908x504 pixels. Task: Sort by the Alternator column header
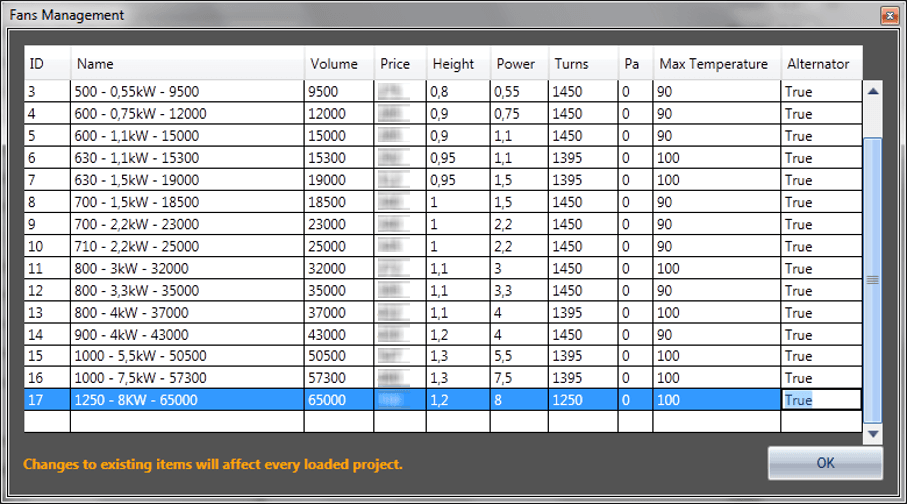click(x=822, y=63)
